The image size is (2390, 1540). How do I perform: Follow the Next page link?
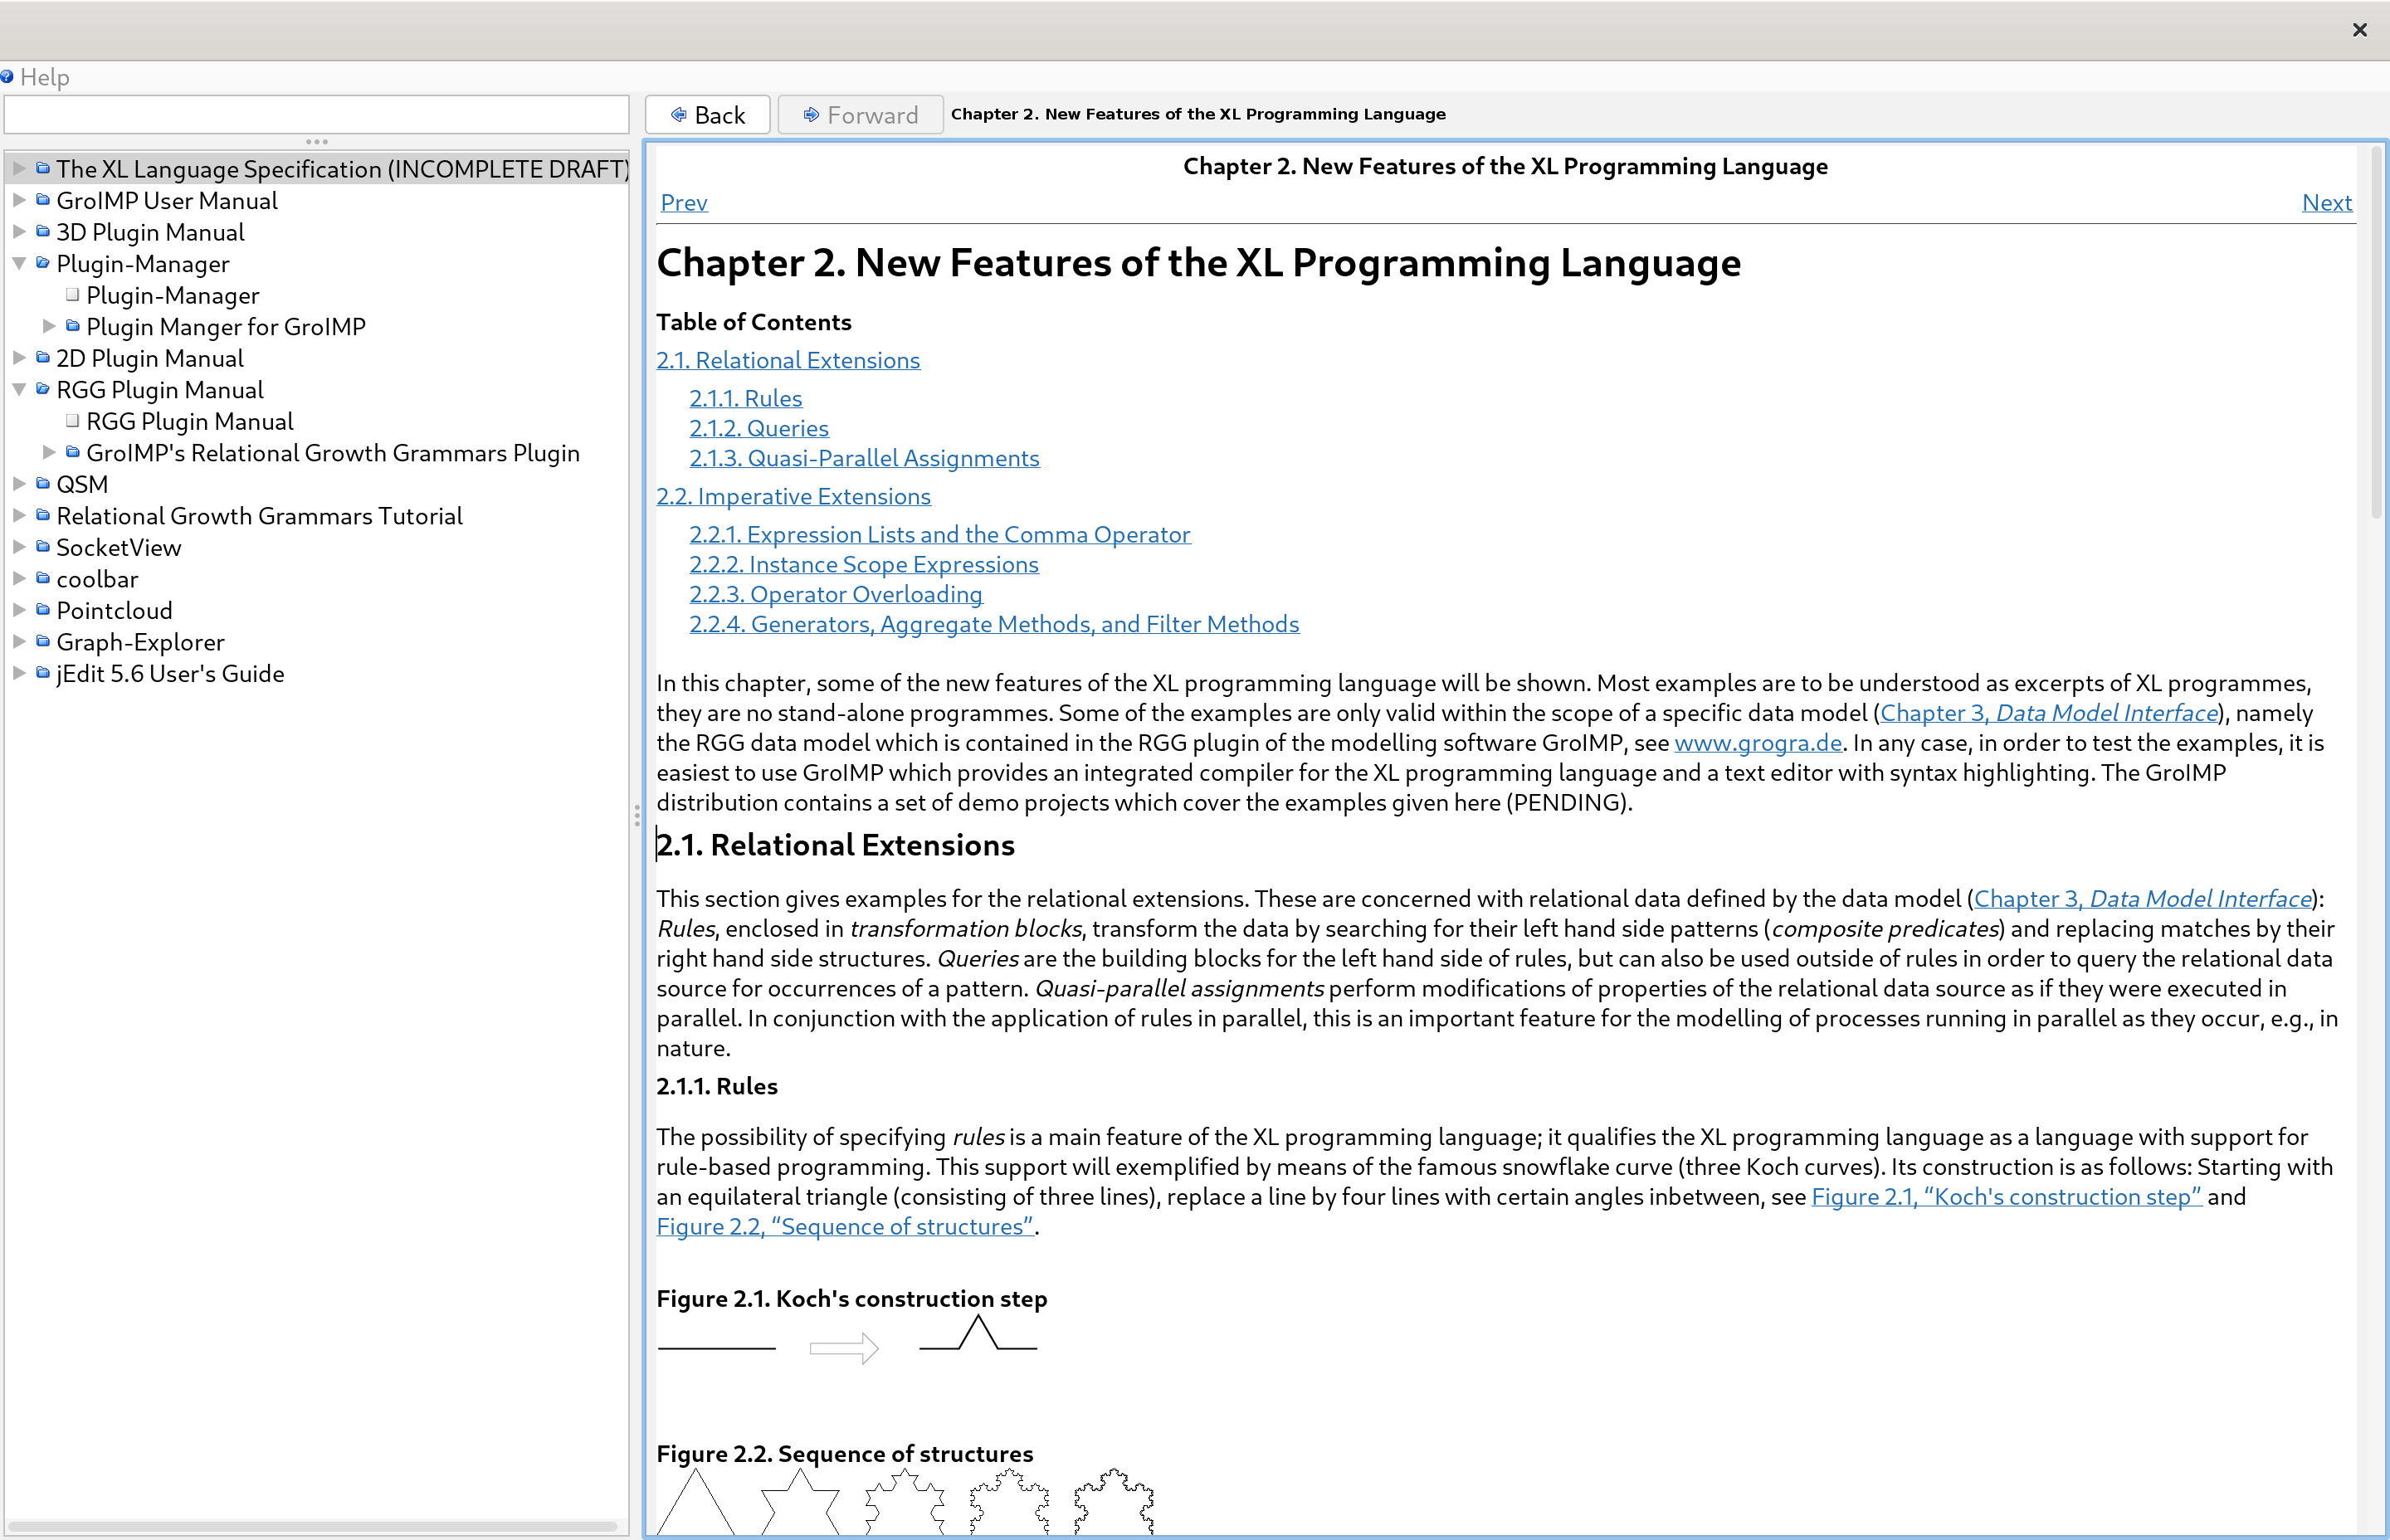[2326, 203]
